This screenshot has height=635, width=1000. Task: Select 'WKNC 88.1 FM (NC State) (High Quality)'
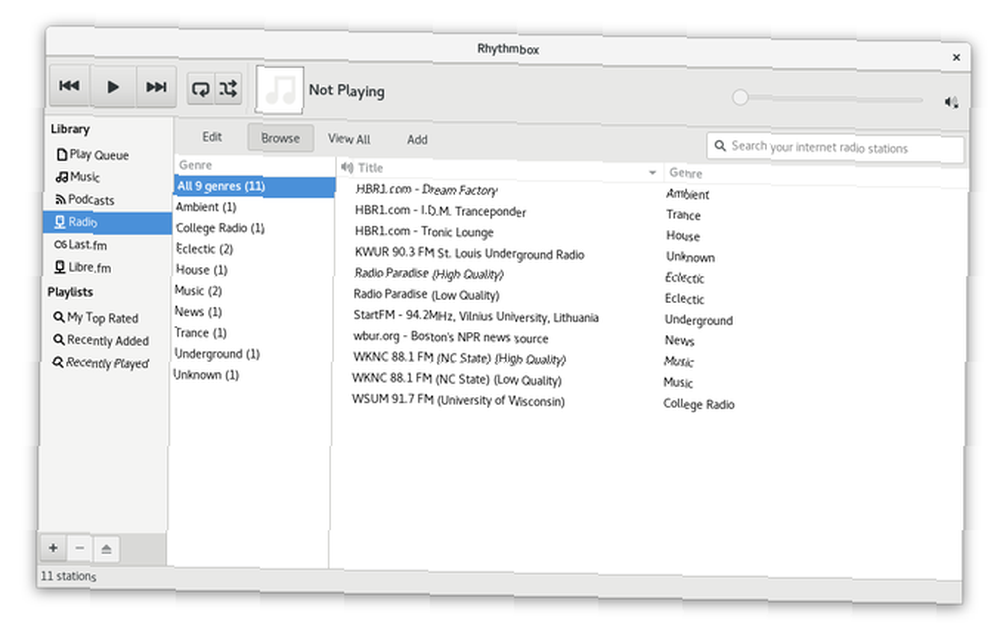(x=459, y=358)
